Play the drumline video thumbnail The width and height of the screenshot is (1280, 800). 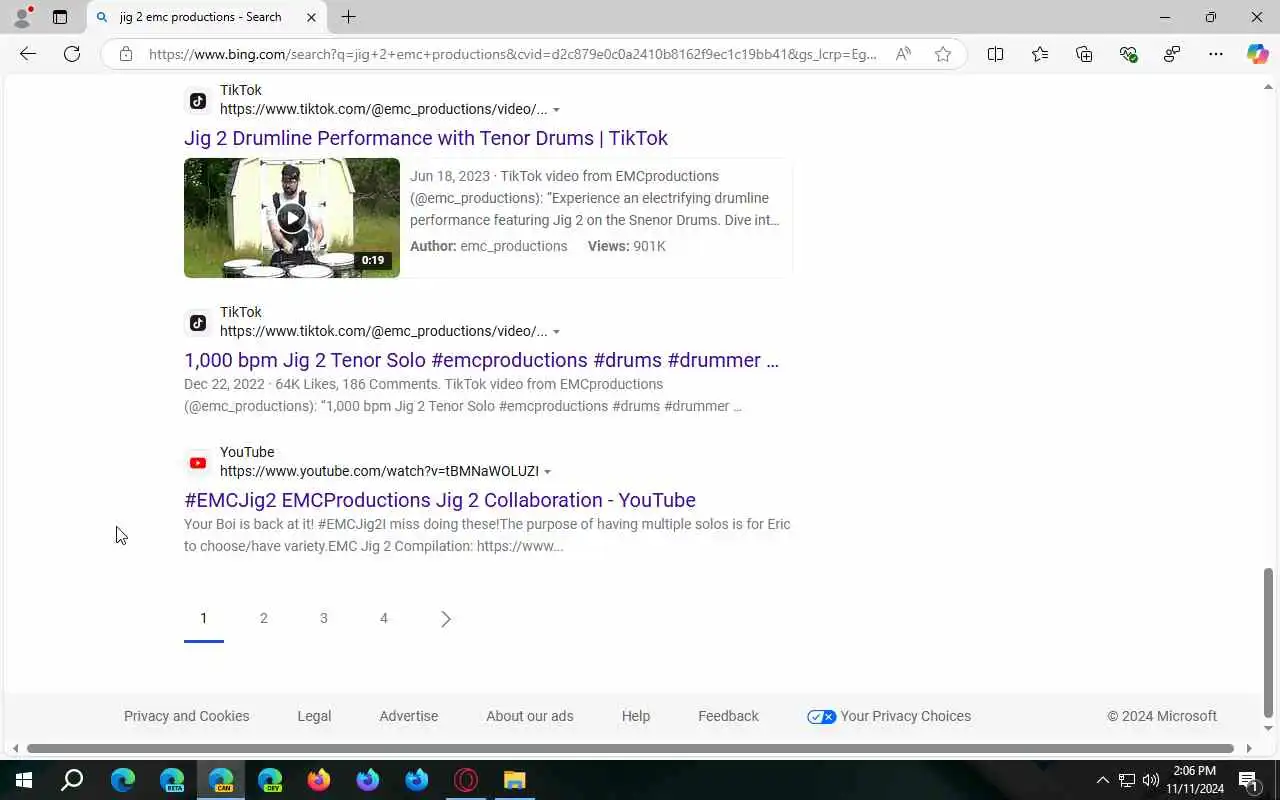(292, 217)
